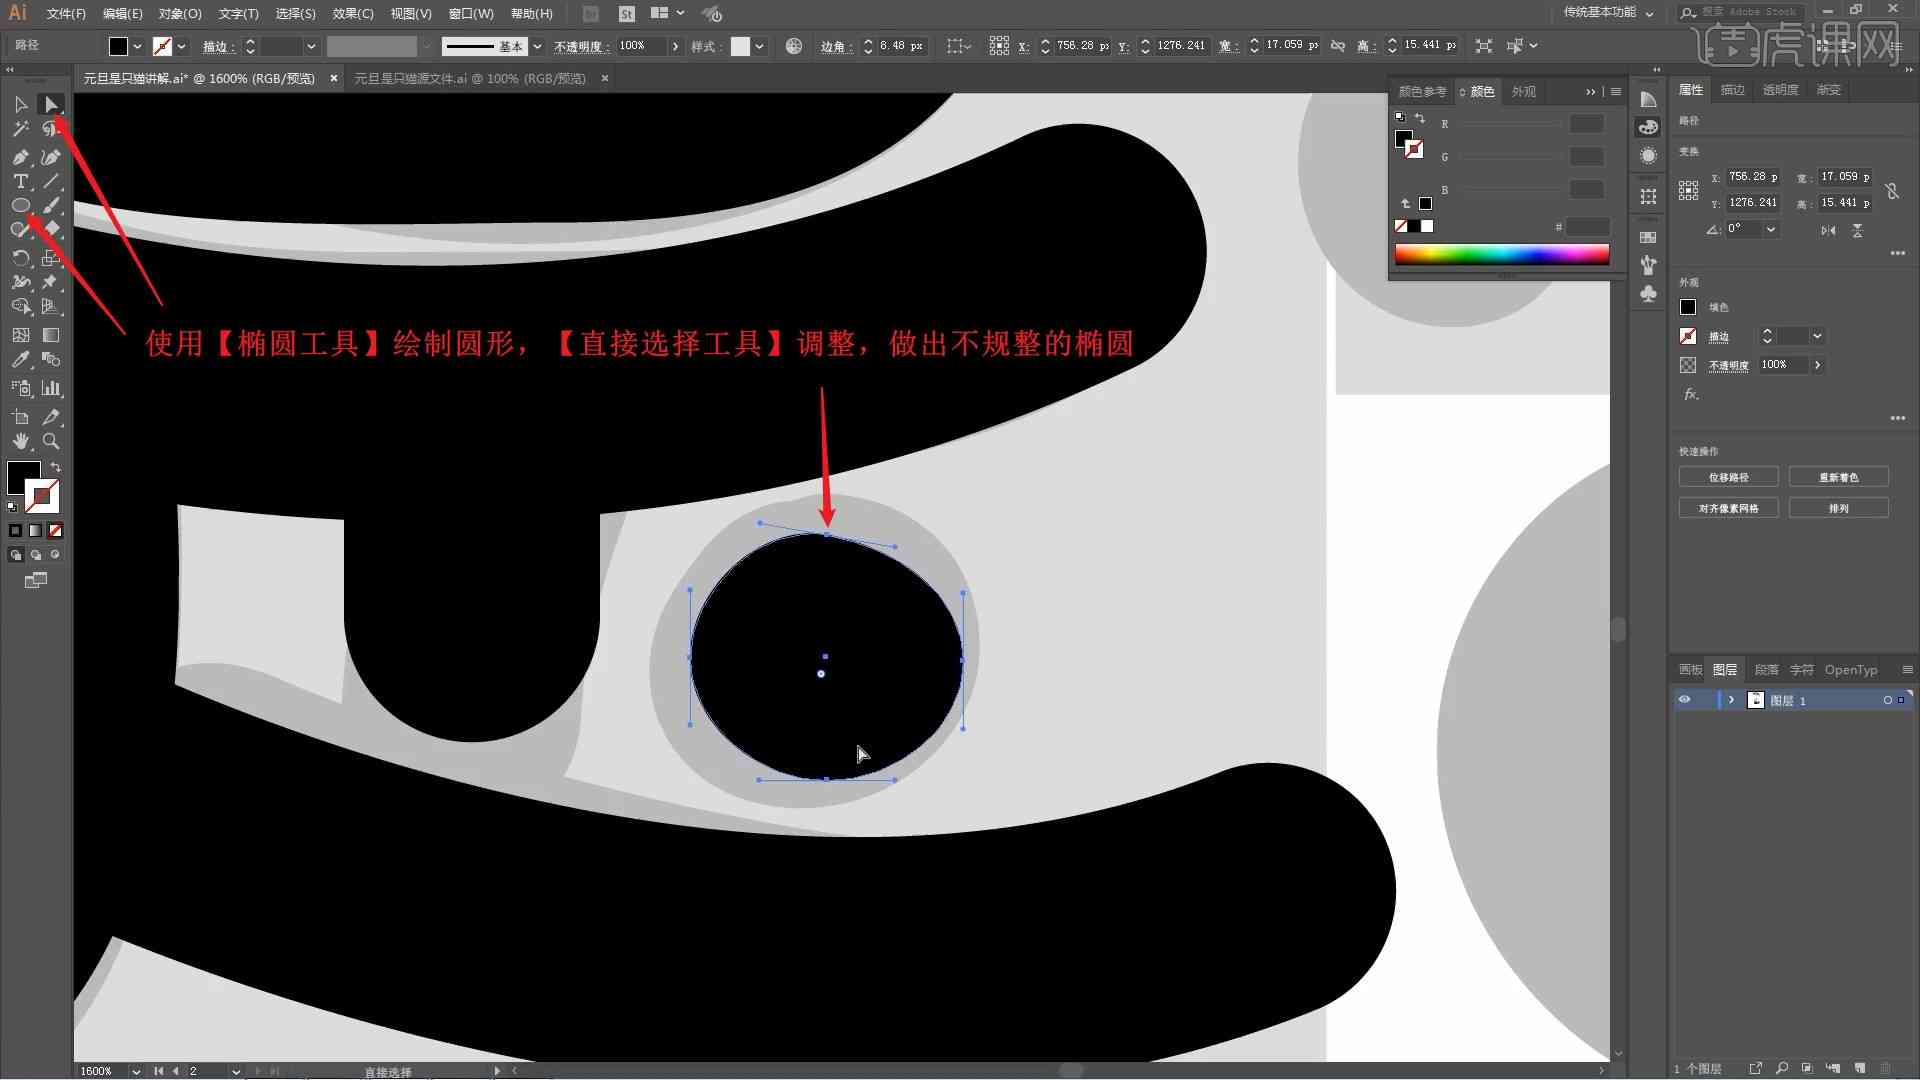Click the 似替路径 button
1920x1080 pixels.
pos(1727,476)
